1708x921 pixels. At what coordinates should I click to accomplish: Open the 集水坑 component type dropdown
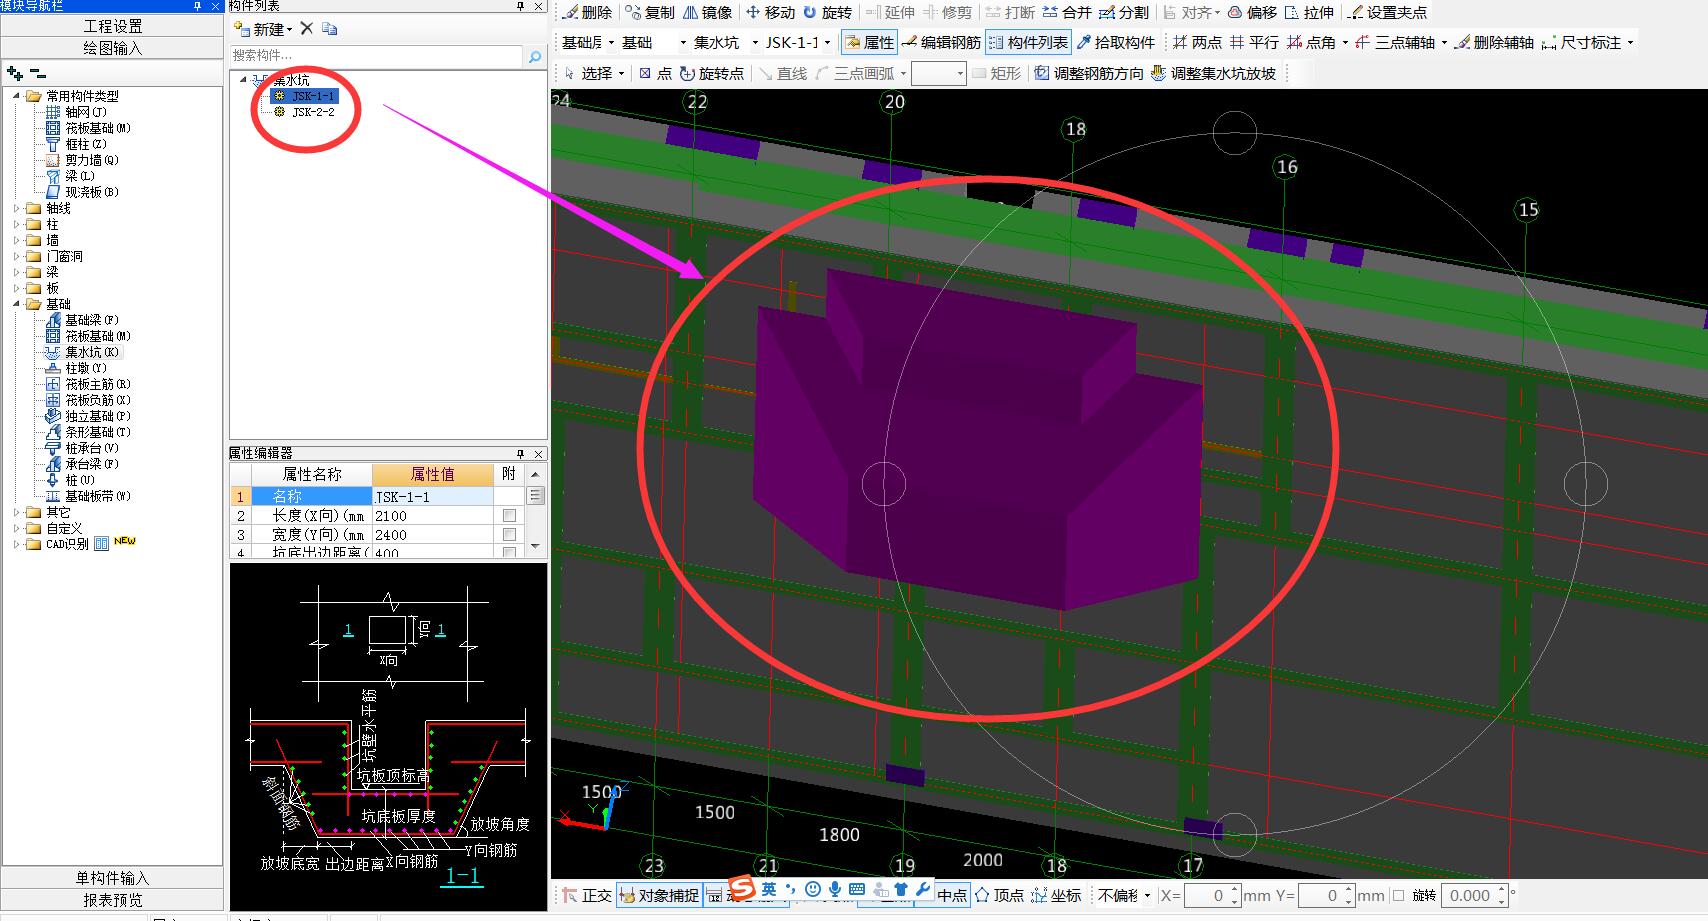(755, 43)
